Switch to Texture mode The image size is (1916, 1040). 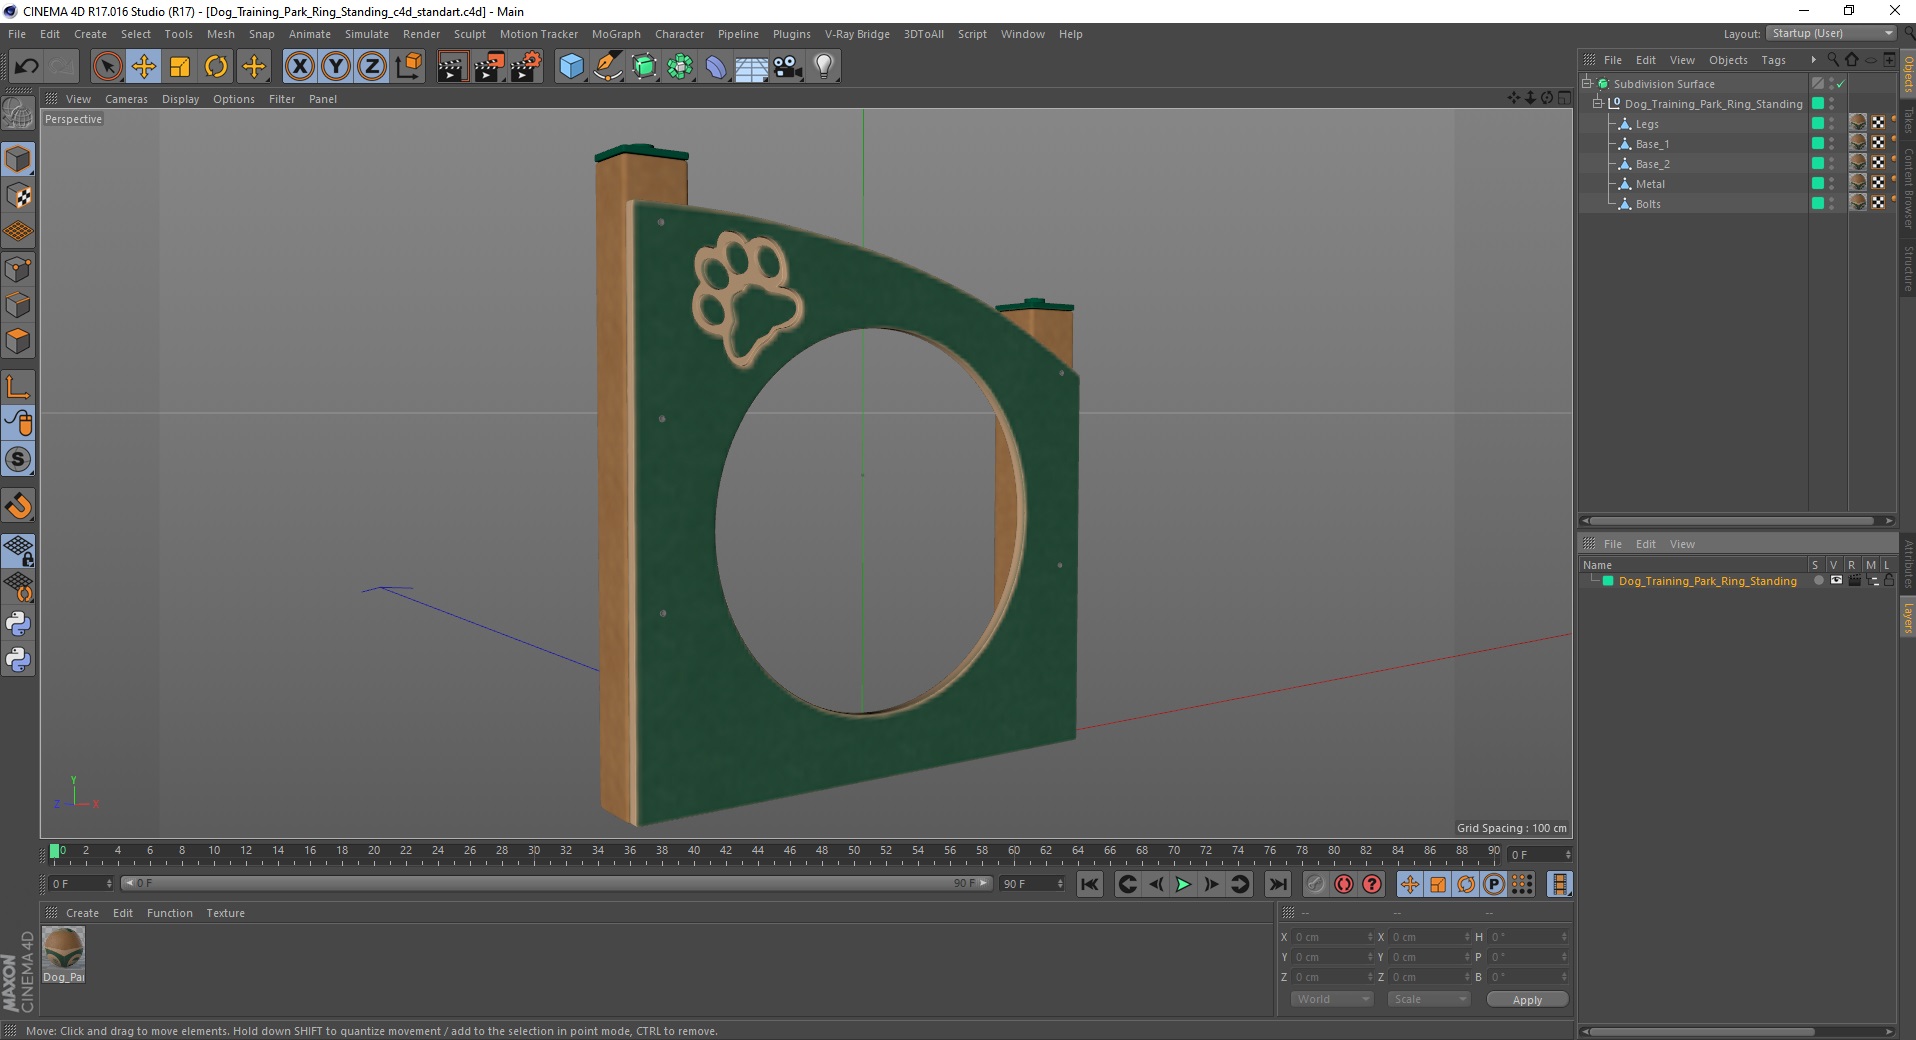(x=18, y=196)
